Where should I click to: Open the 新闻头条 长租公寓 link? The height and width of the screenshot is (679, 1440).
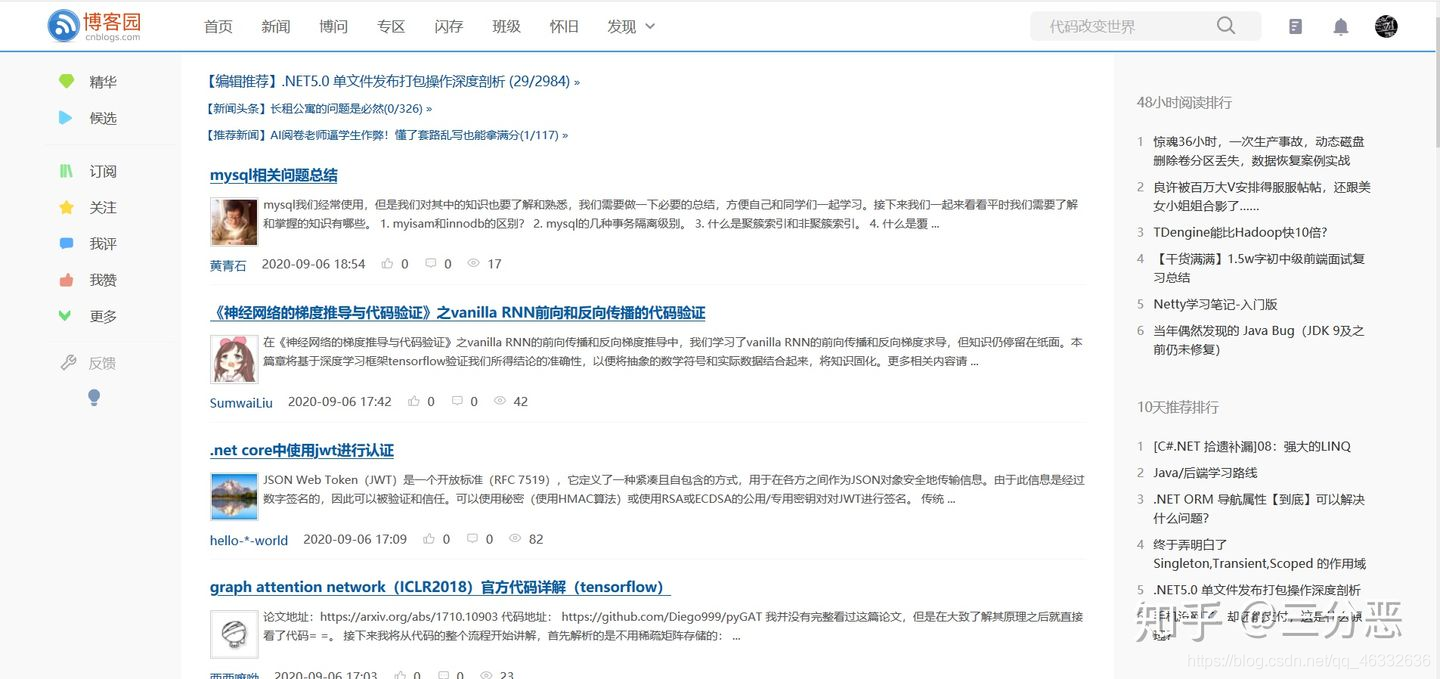[318, 109]
